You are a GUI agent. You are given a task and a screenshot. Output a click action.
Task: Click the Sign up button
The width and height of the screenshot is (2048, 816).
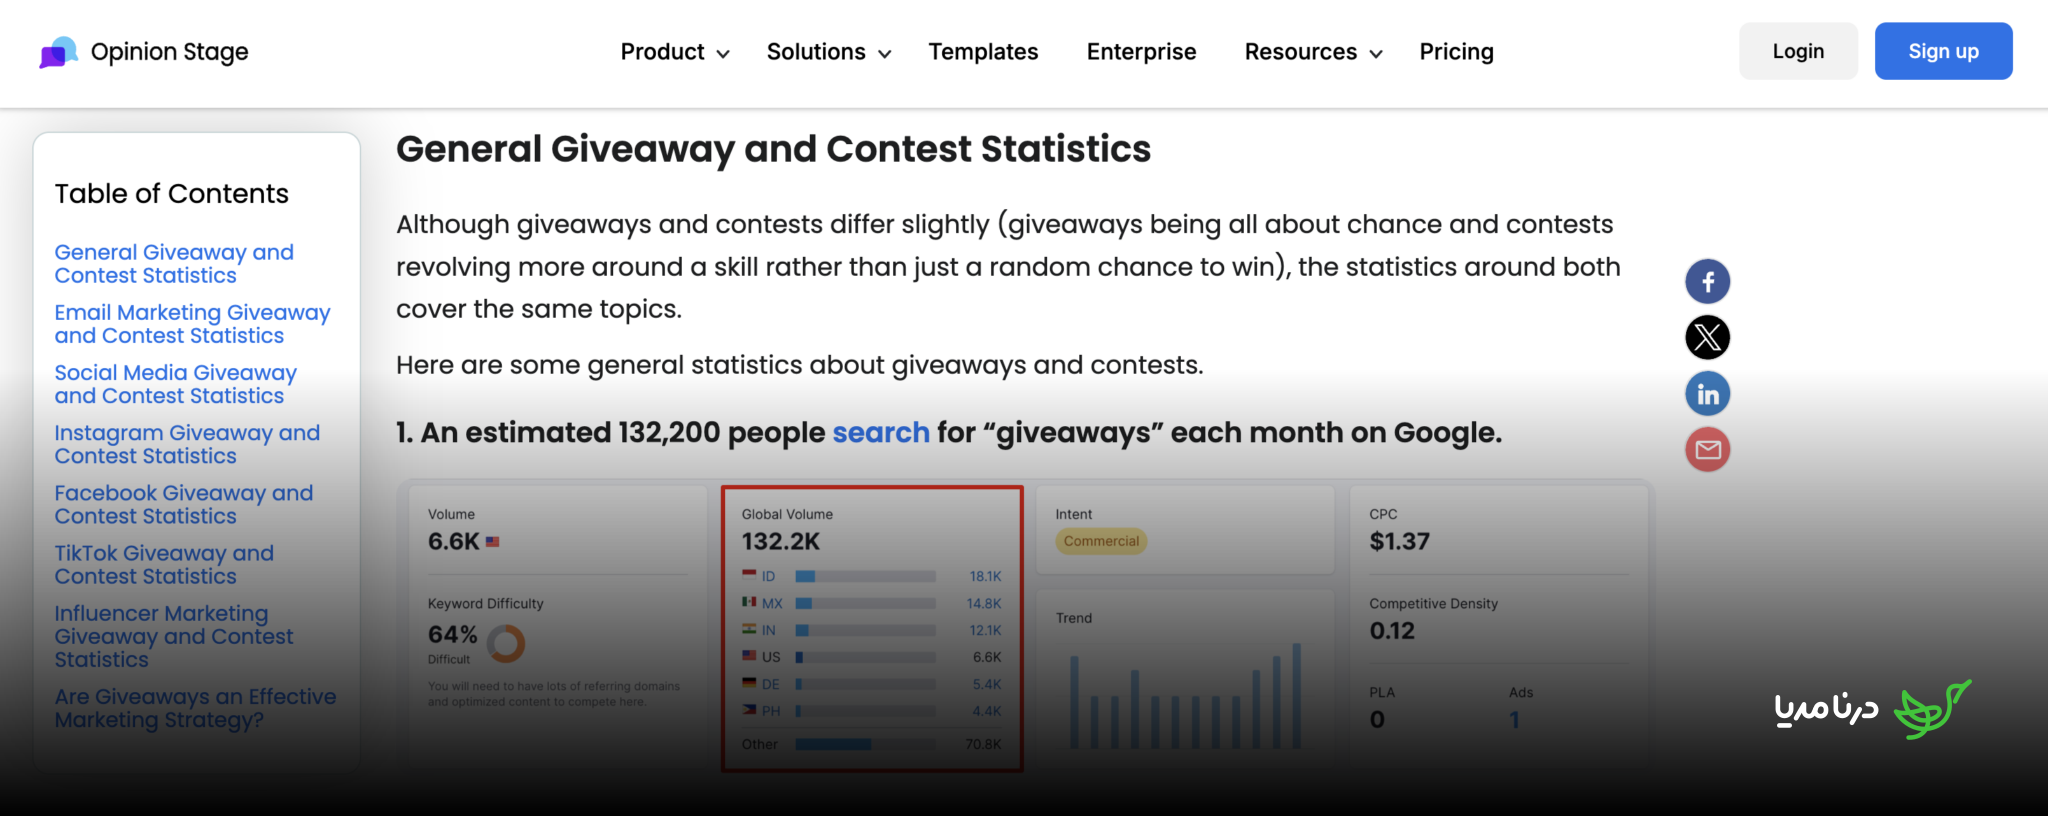[1943, 51]
